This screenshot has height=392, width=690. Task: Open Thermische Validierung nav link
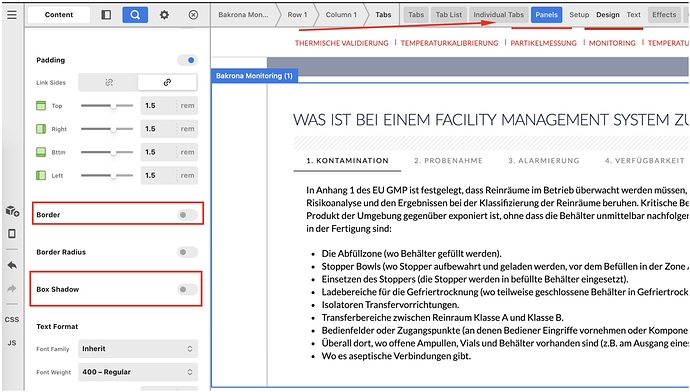(x=341, y=43)
